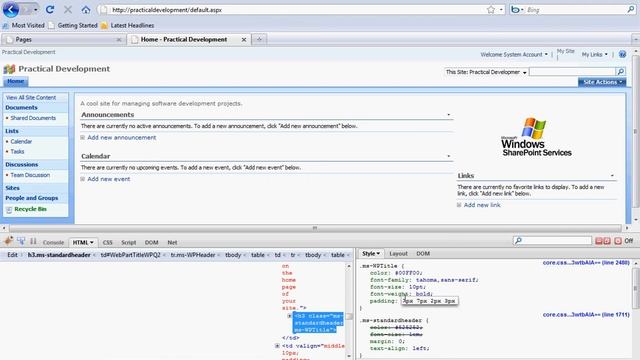Open the Tasks list link

(x=17, y=151)
